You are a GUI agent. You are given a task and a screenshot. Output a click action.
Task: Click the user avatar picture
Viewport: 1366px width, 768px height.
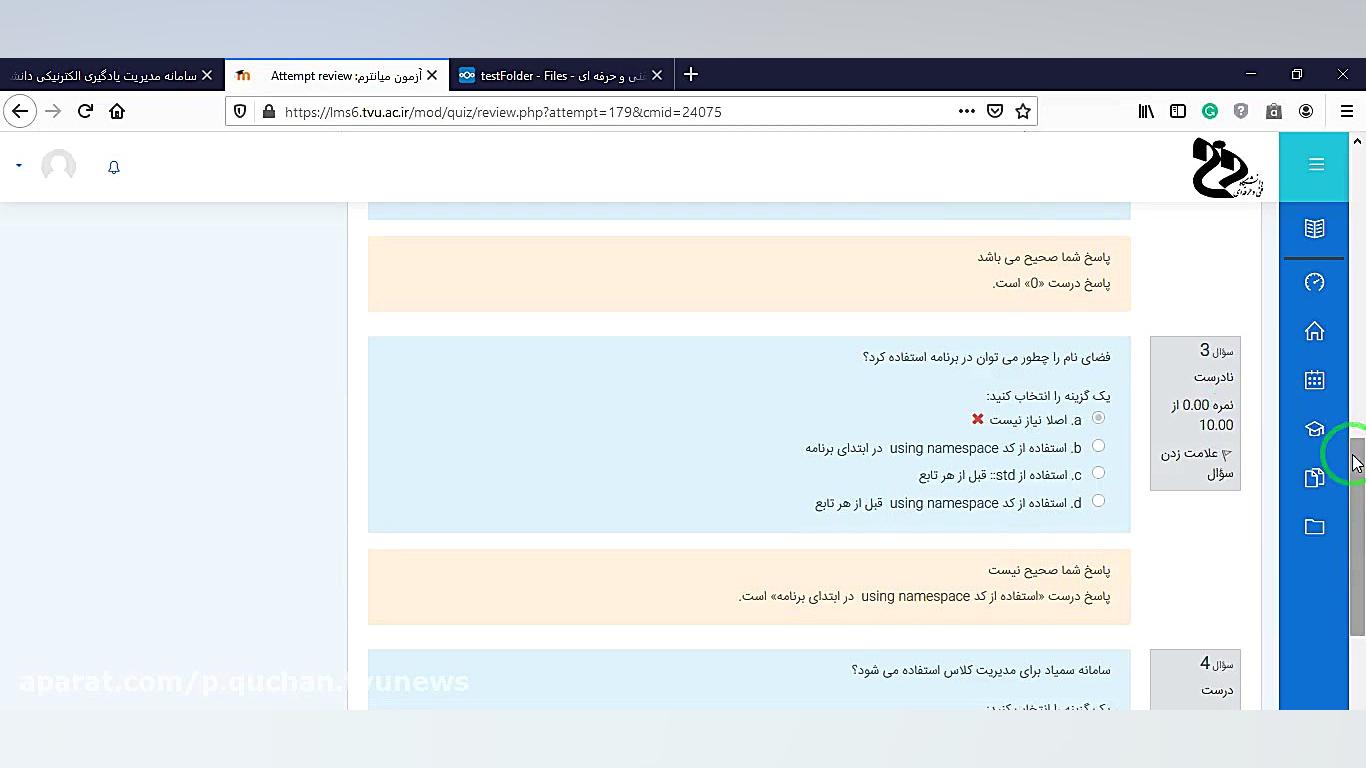click(x=59, y=166)
